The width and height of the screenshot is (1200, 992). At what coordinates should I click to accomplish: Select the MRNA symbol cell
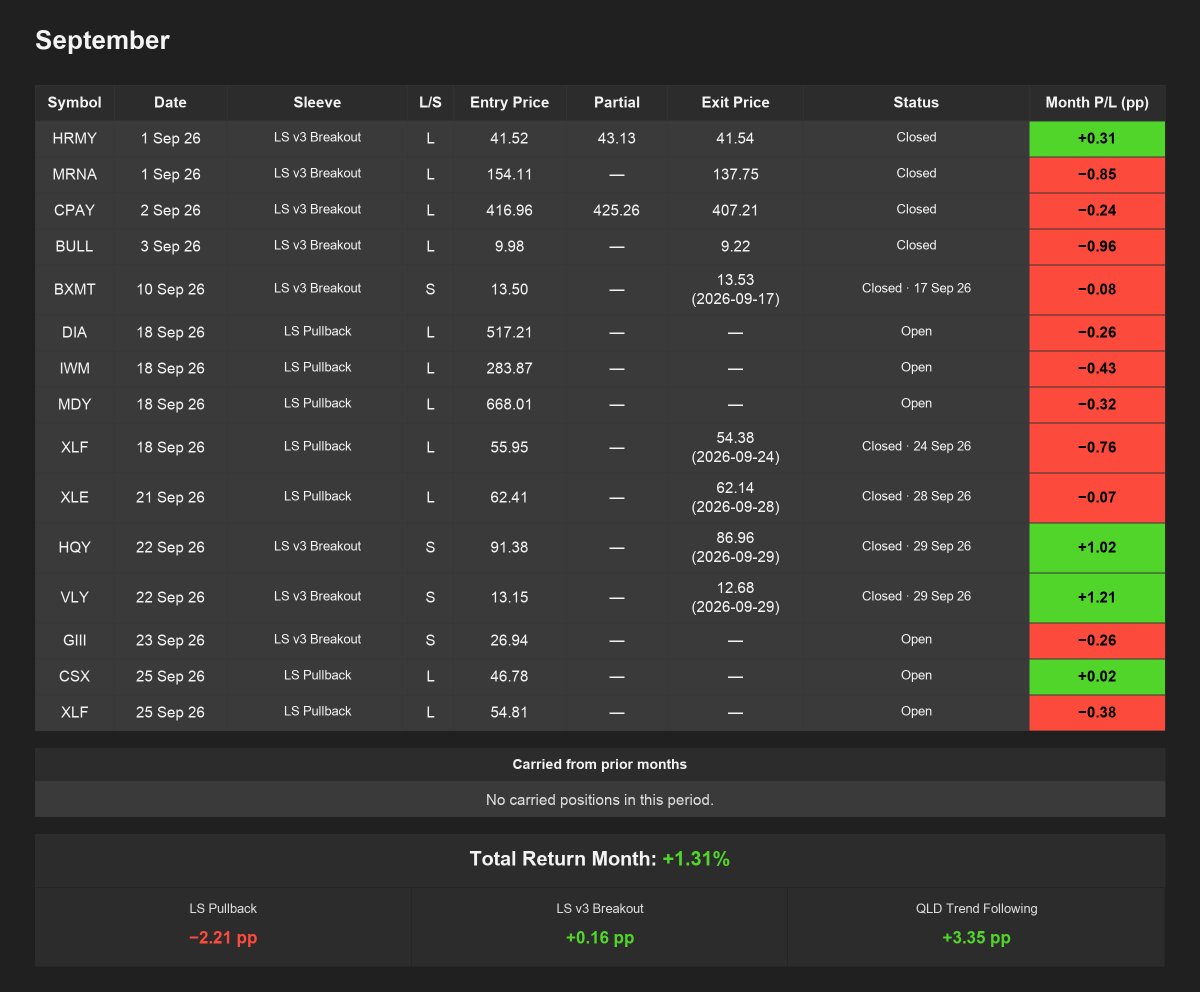click(x=75, y=174)
